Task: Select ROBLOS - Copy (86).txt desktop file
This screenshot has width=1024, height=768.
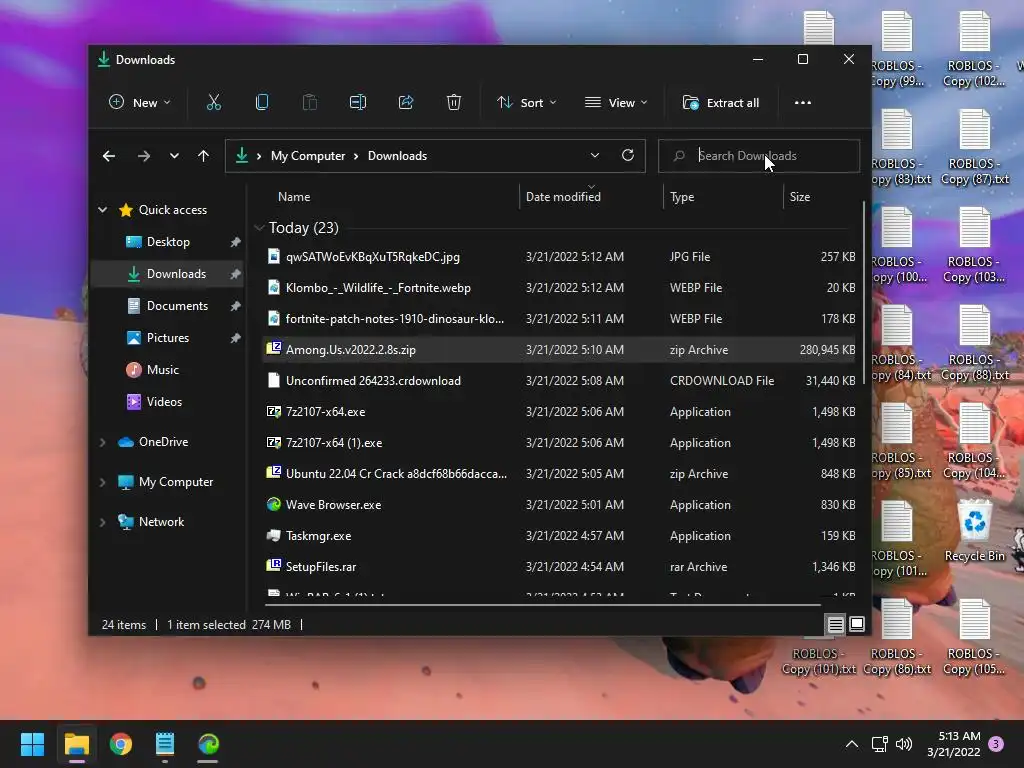Action: click(x=897, y=637)
